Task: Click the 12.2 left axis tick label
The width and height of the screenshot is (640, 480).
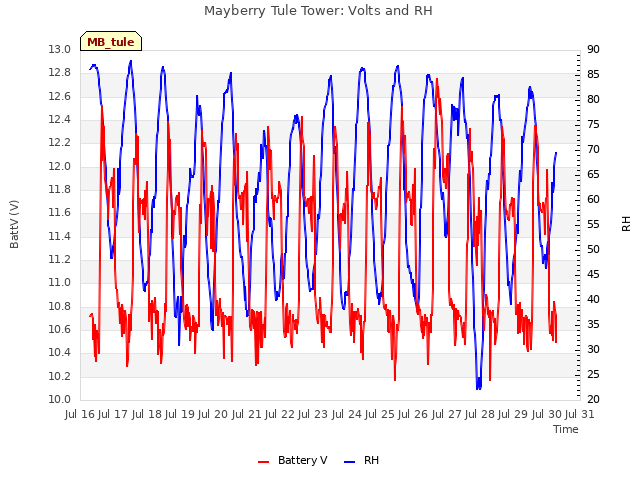Action: (x=59, y=143)
